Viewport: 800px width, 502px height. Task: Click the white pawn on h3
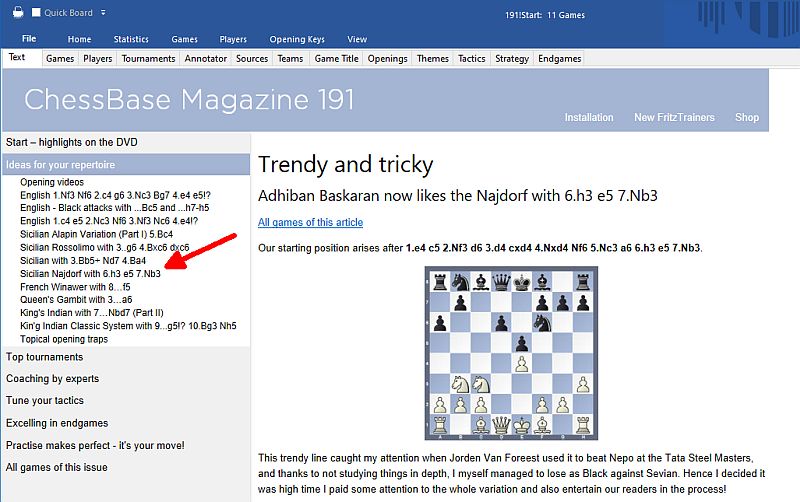click(x=583, y=384)
